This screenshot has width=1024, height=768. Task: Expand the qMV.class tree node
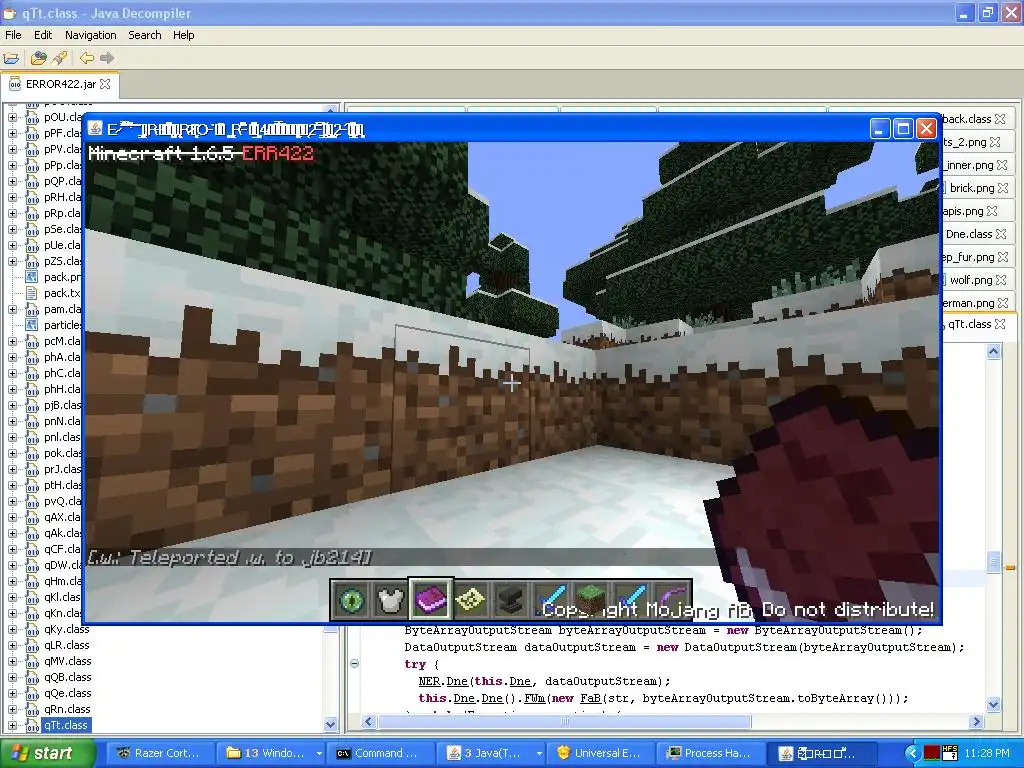pyautogui.click(x=12, y=662)
